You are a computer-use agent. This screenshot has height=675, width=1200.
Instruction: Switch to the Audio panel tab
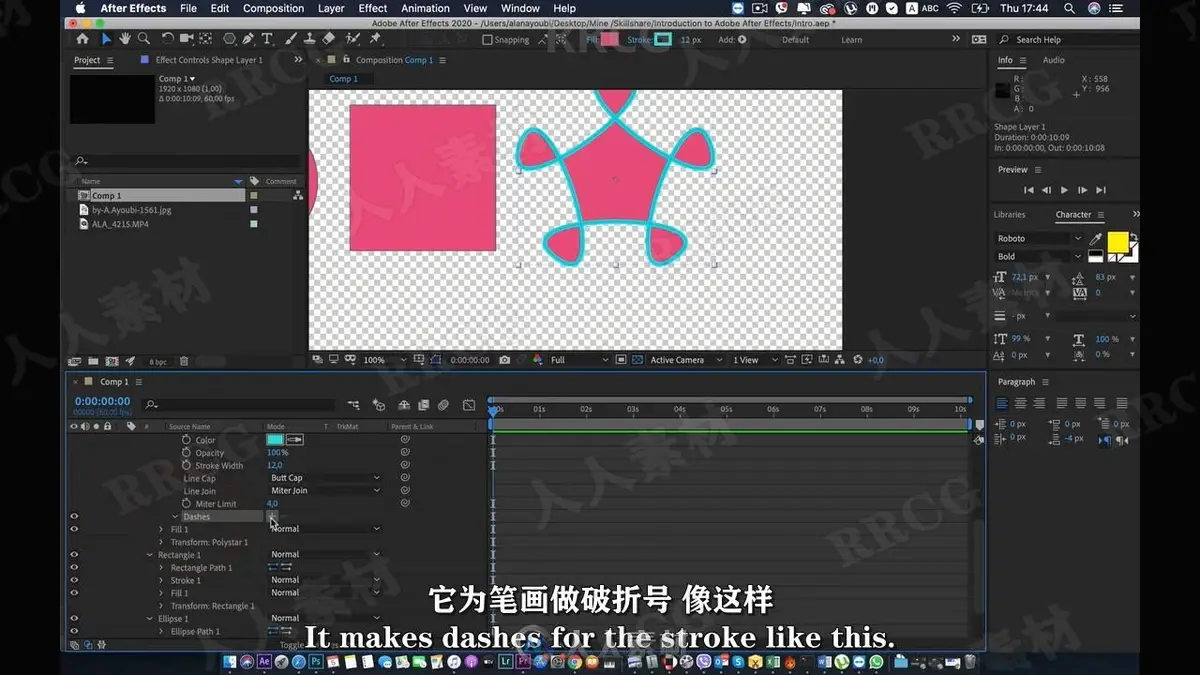click(1054, 60)
